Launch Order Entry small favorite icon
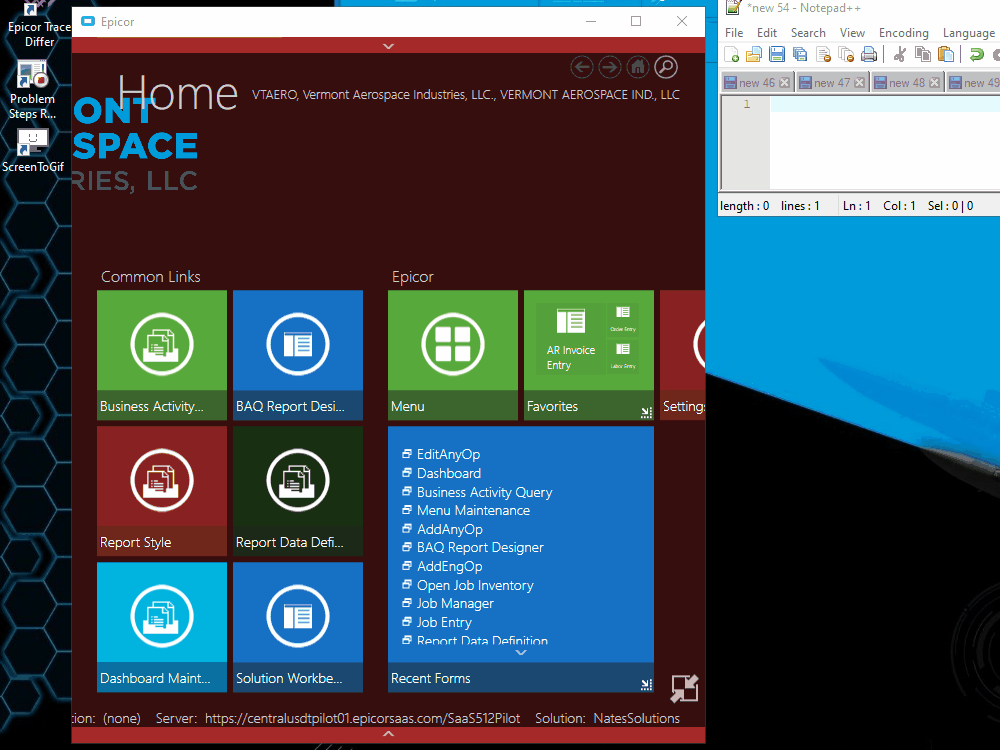 pyautogui.click(x=622, y=319)
